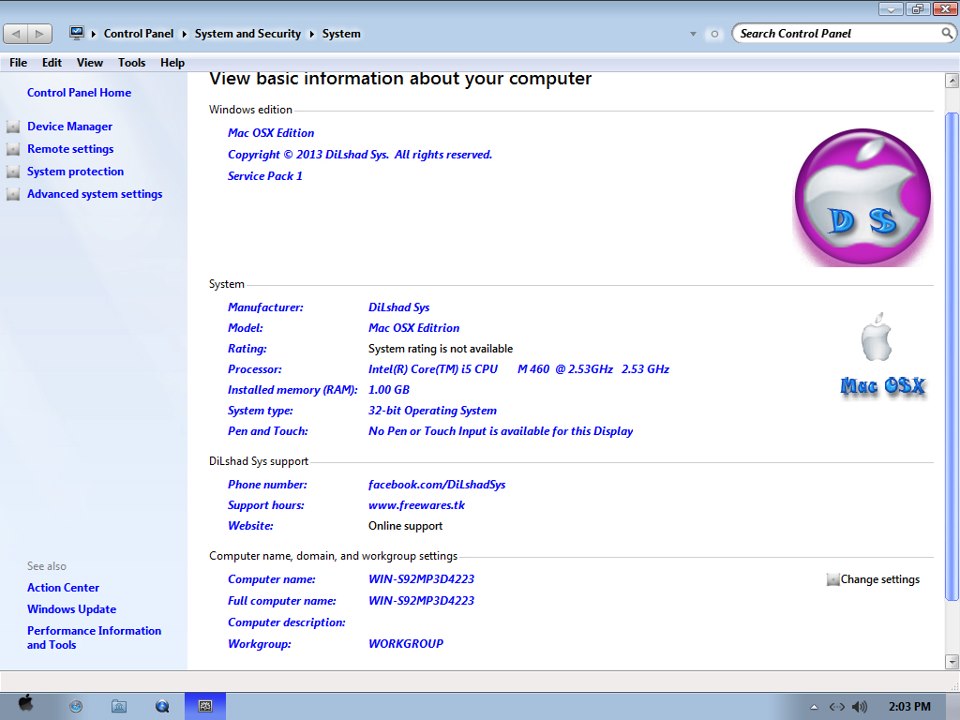960x720 pixels.
Task: Open the Edit menu
Action: tap(51, 62)
